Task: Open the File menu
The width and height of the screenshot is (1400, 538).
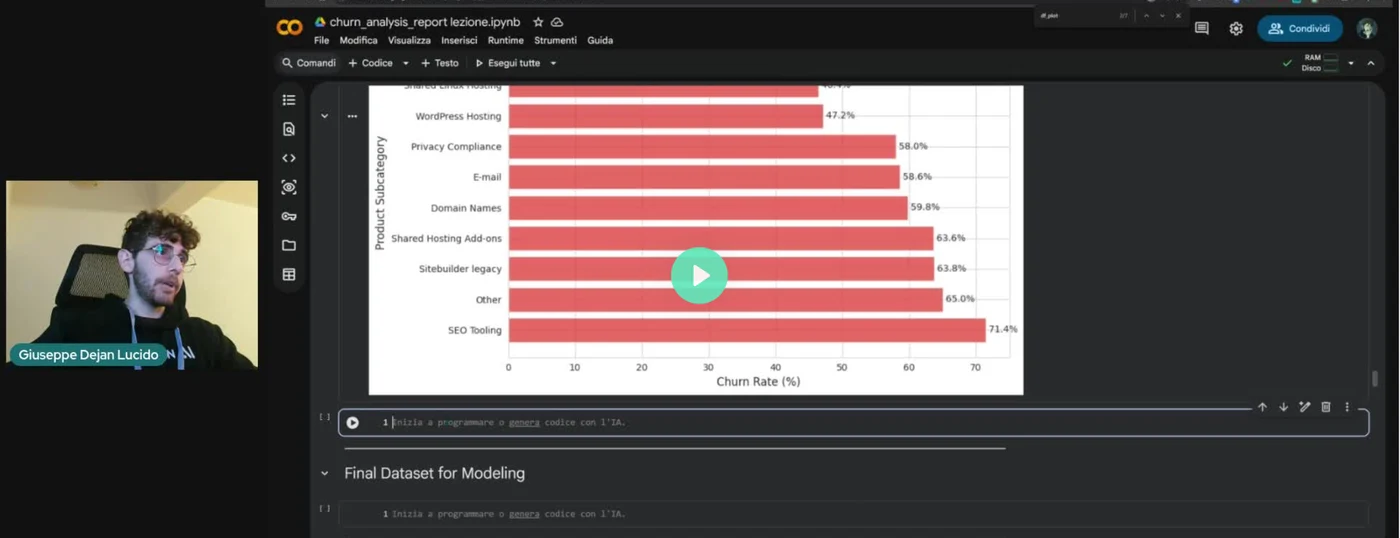Action: (x=321, y=41)
